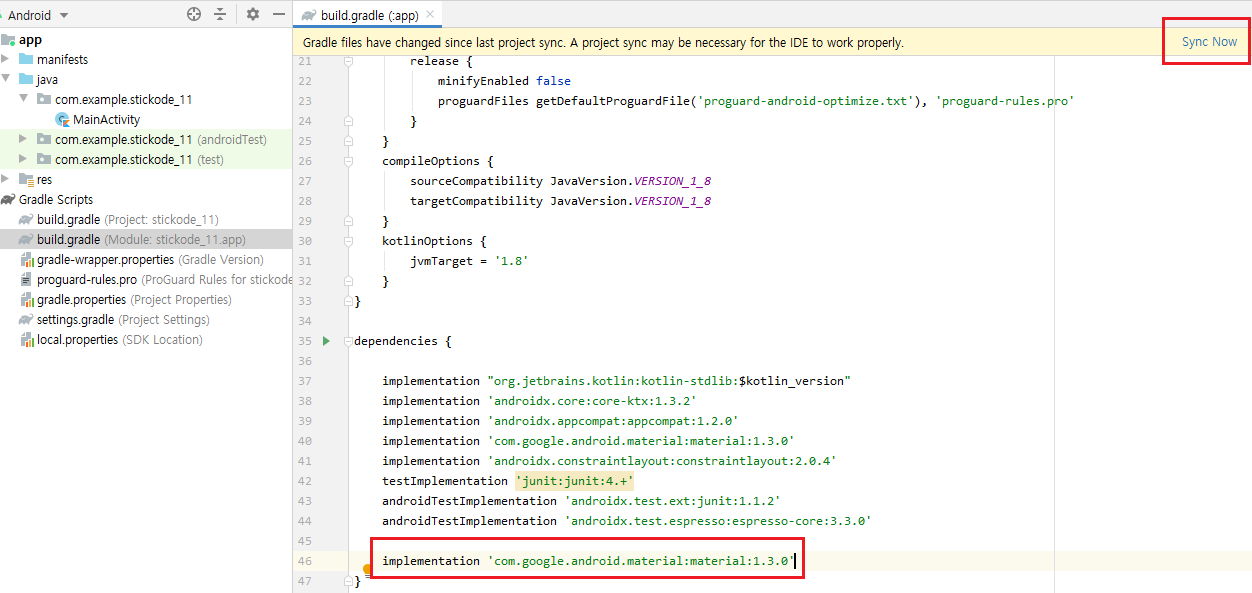Click the gradle-wrapper.properties file icon
Screen dimensions: 1252x593
click(x=26, y=260)
